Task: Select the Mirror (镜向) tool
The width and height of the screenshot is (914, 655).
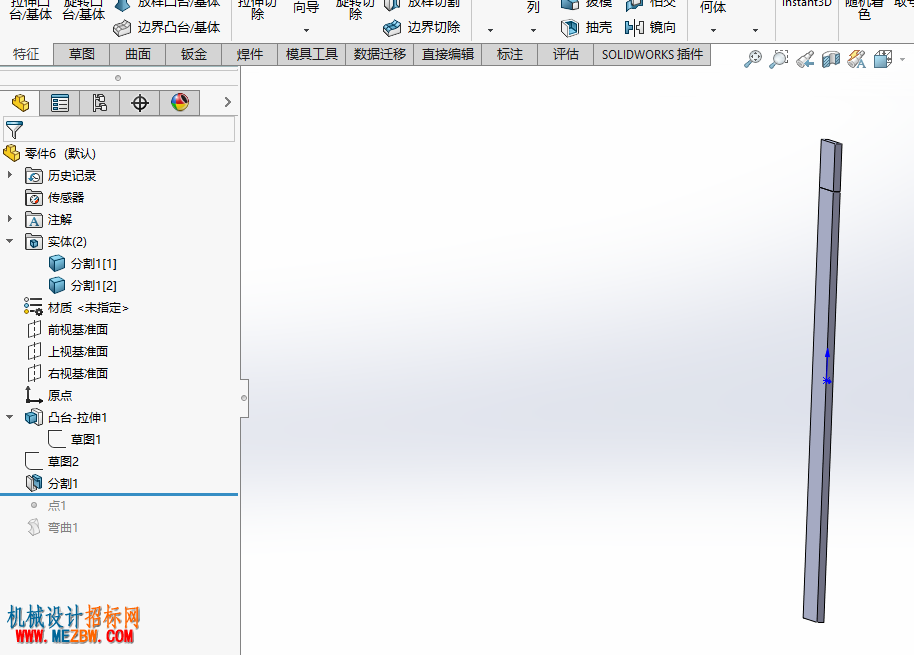Action: click(x=650, y=27)
